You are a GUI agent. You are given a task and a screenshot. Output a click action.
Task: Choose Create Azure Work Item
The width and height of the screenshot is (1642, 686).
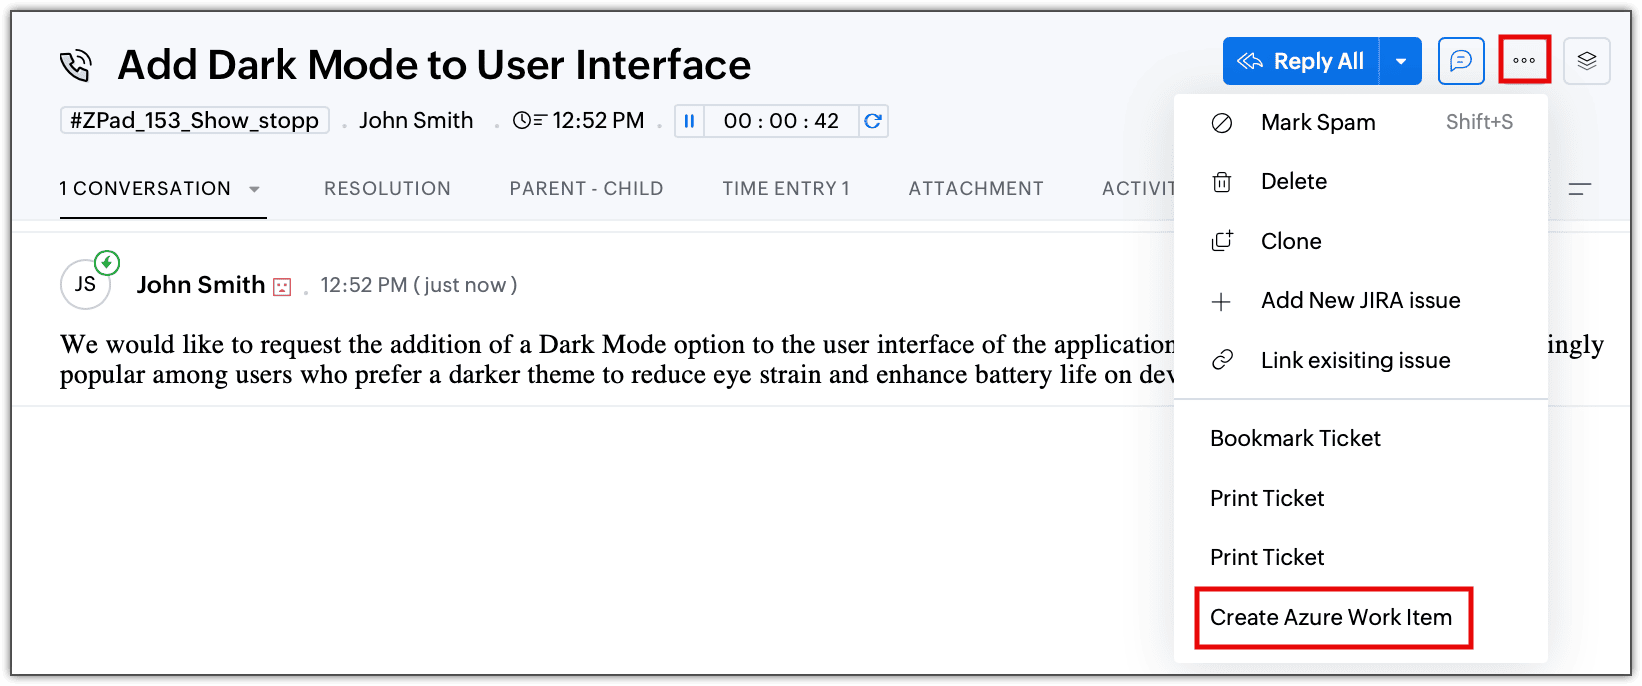pyautogui.click(x=1331, y=618)
